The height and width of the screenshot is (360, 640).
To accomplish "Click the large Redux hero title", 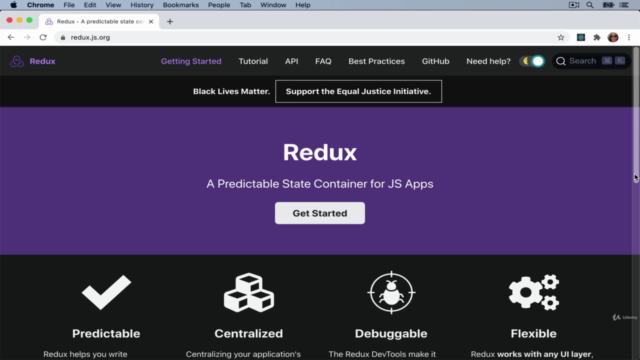I will [x=320, y=152].
